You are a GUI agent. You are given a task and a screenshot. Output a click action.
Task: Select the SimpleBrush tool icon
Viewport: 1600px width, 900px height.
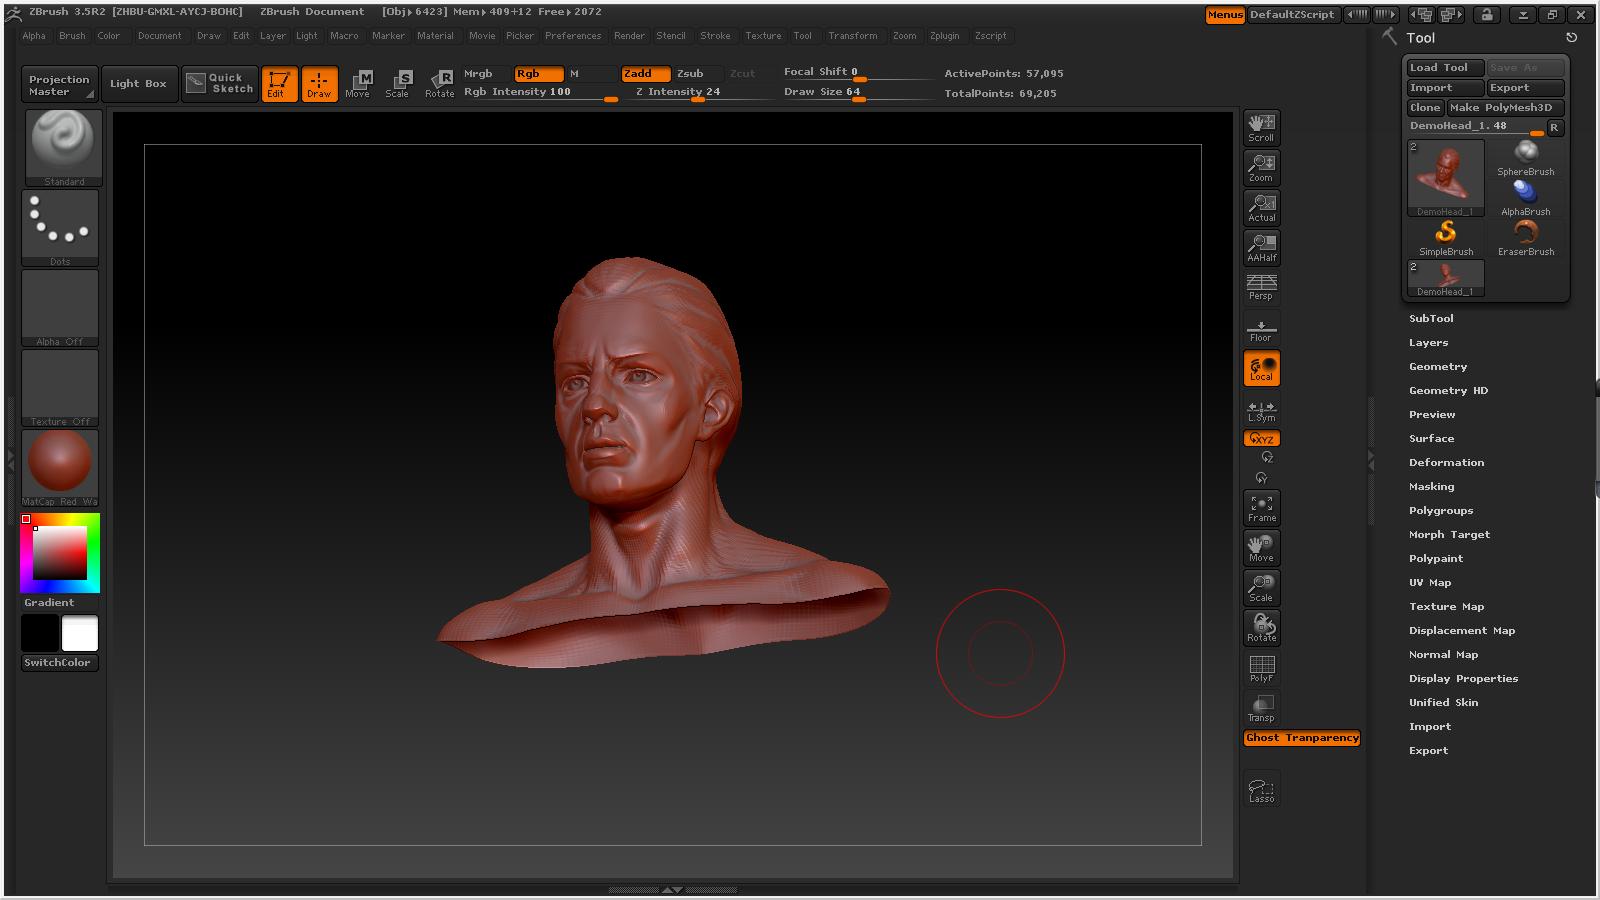[1446, 238]
